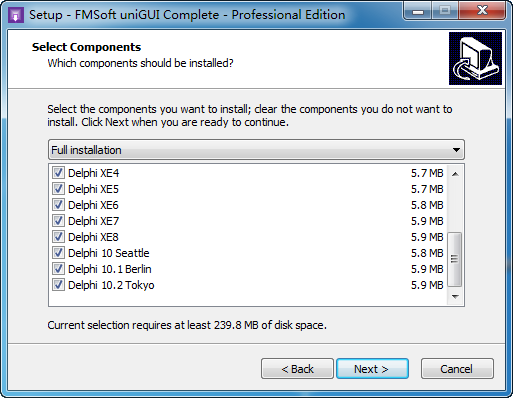The height and width of the screenshot is (398, 513).
Task: Click the 5.7 MB size for Delphi XE4
Action: coord(427,173)
